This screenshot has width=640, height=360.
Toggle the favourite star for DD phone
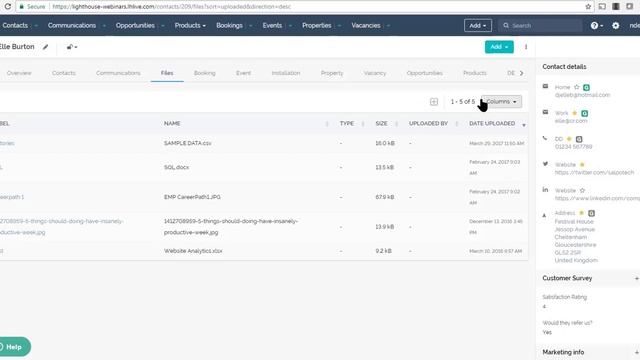tap(569, 139)
